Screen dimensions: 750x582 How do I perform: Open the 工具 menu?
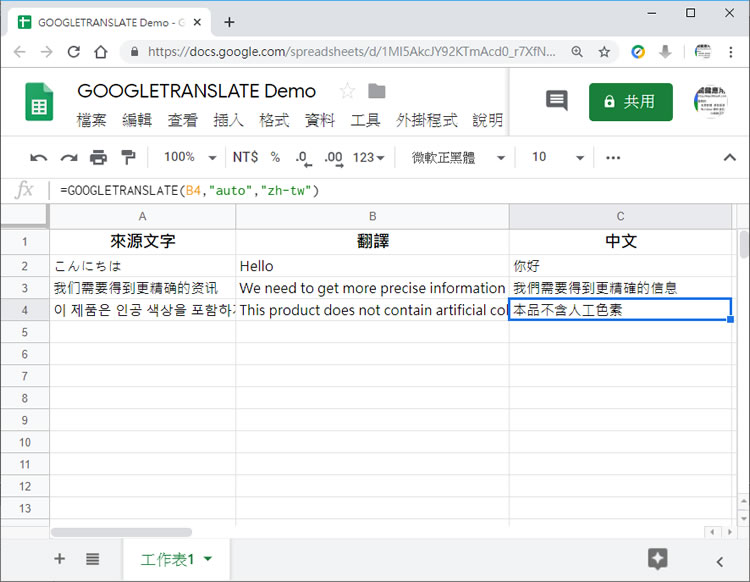click(x=365, y=120)
